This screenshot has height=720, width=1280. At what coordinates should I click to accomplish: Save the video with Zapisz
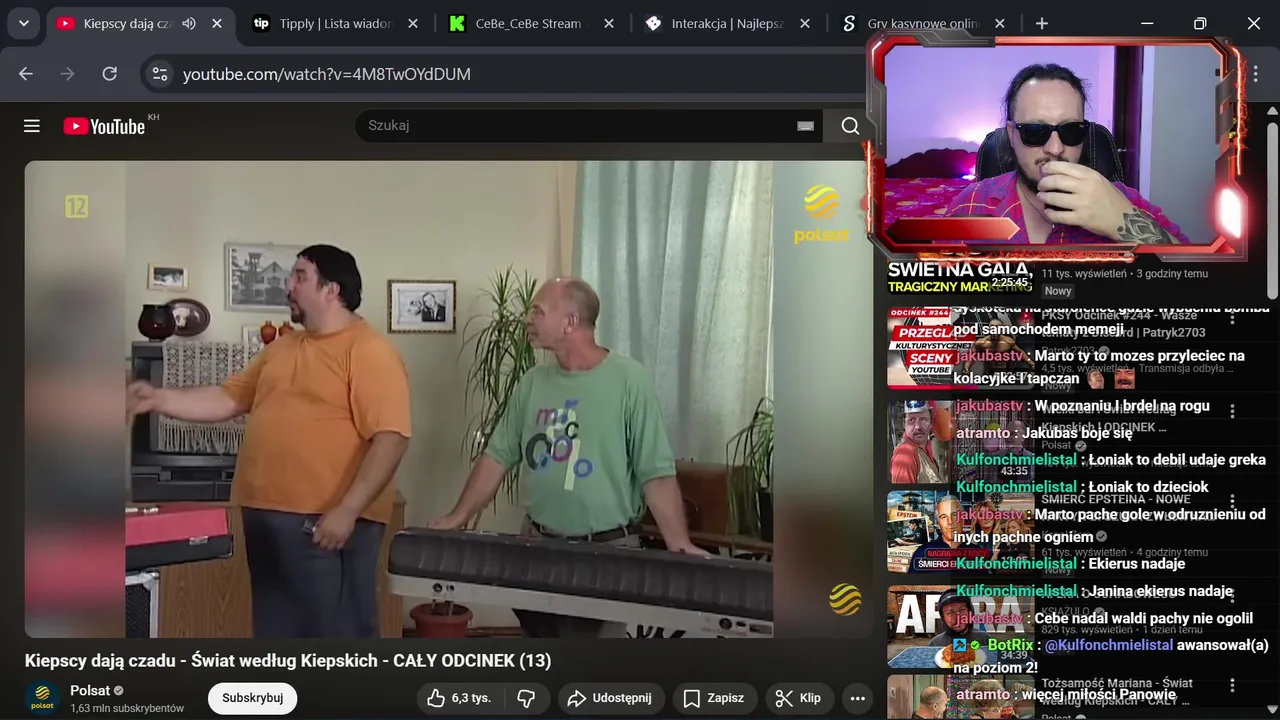click(714, 698)
